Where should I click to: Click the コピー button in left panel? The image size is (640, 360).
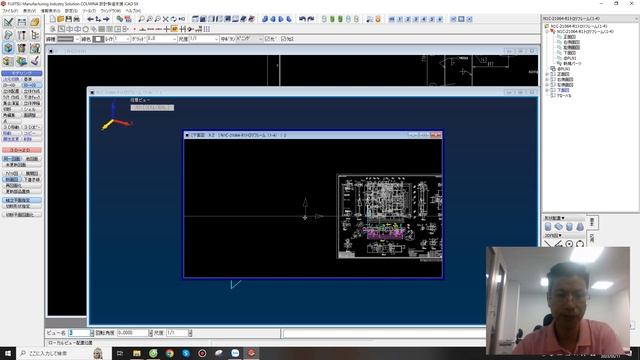click(32, 133)
